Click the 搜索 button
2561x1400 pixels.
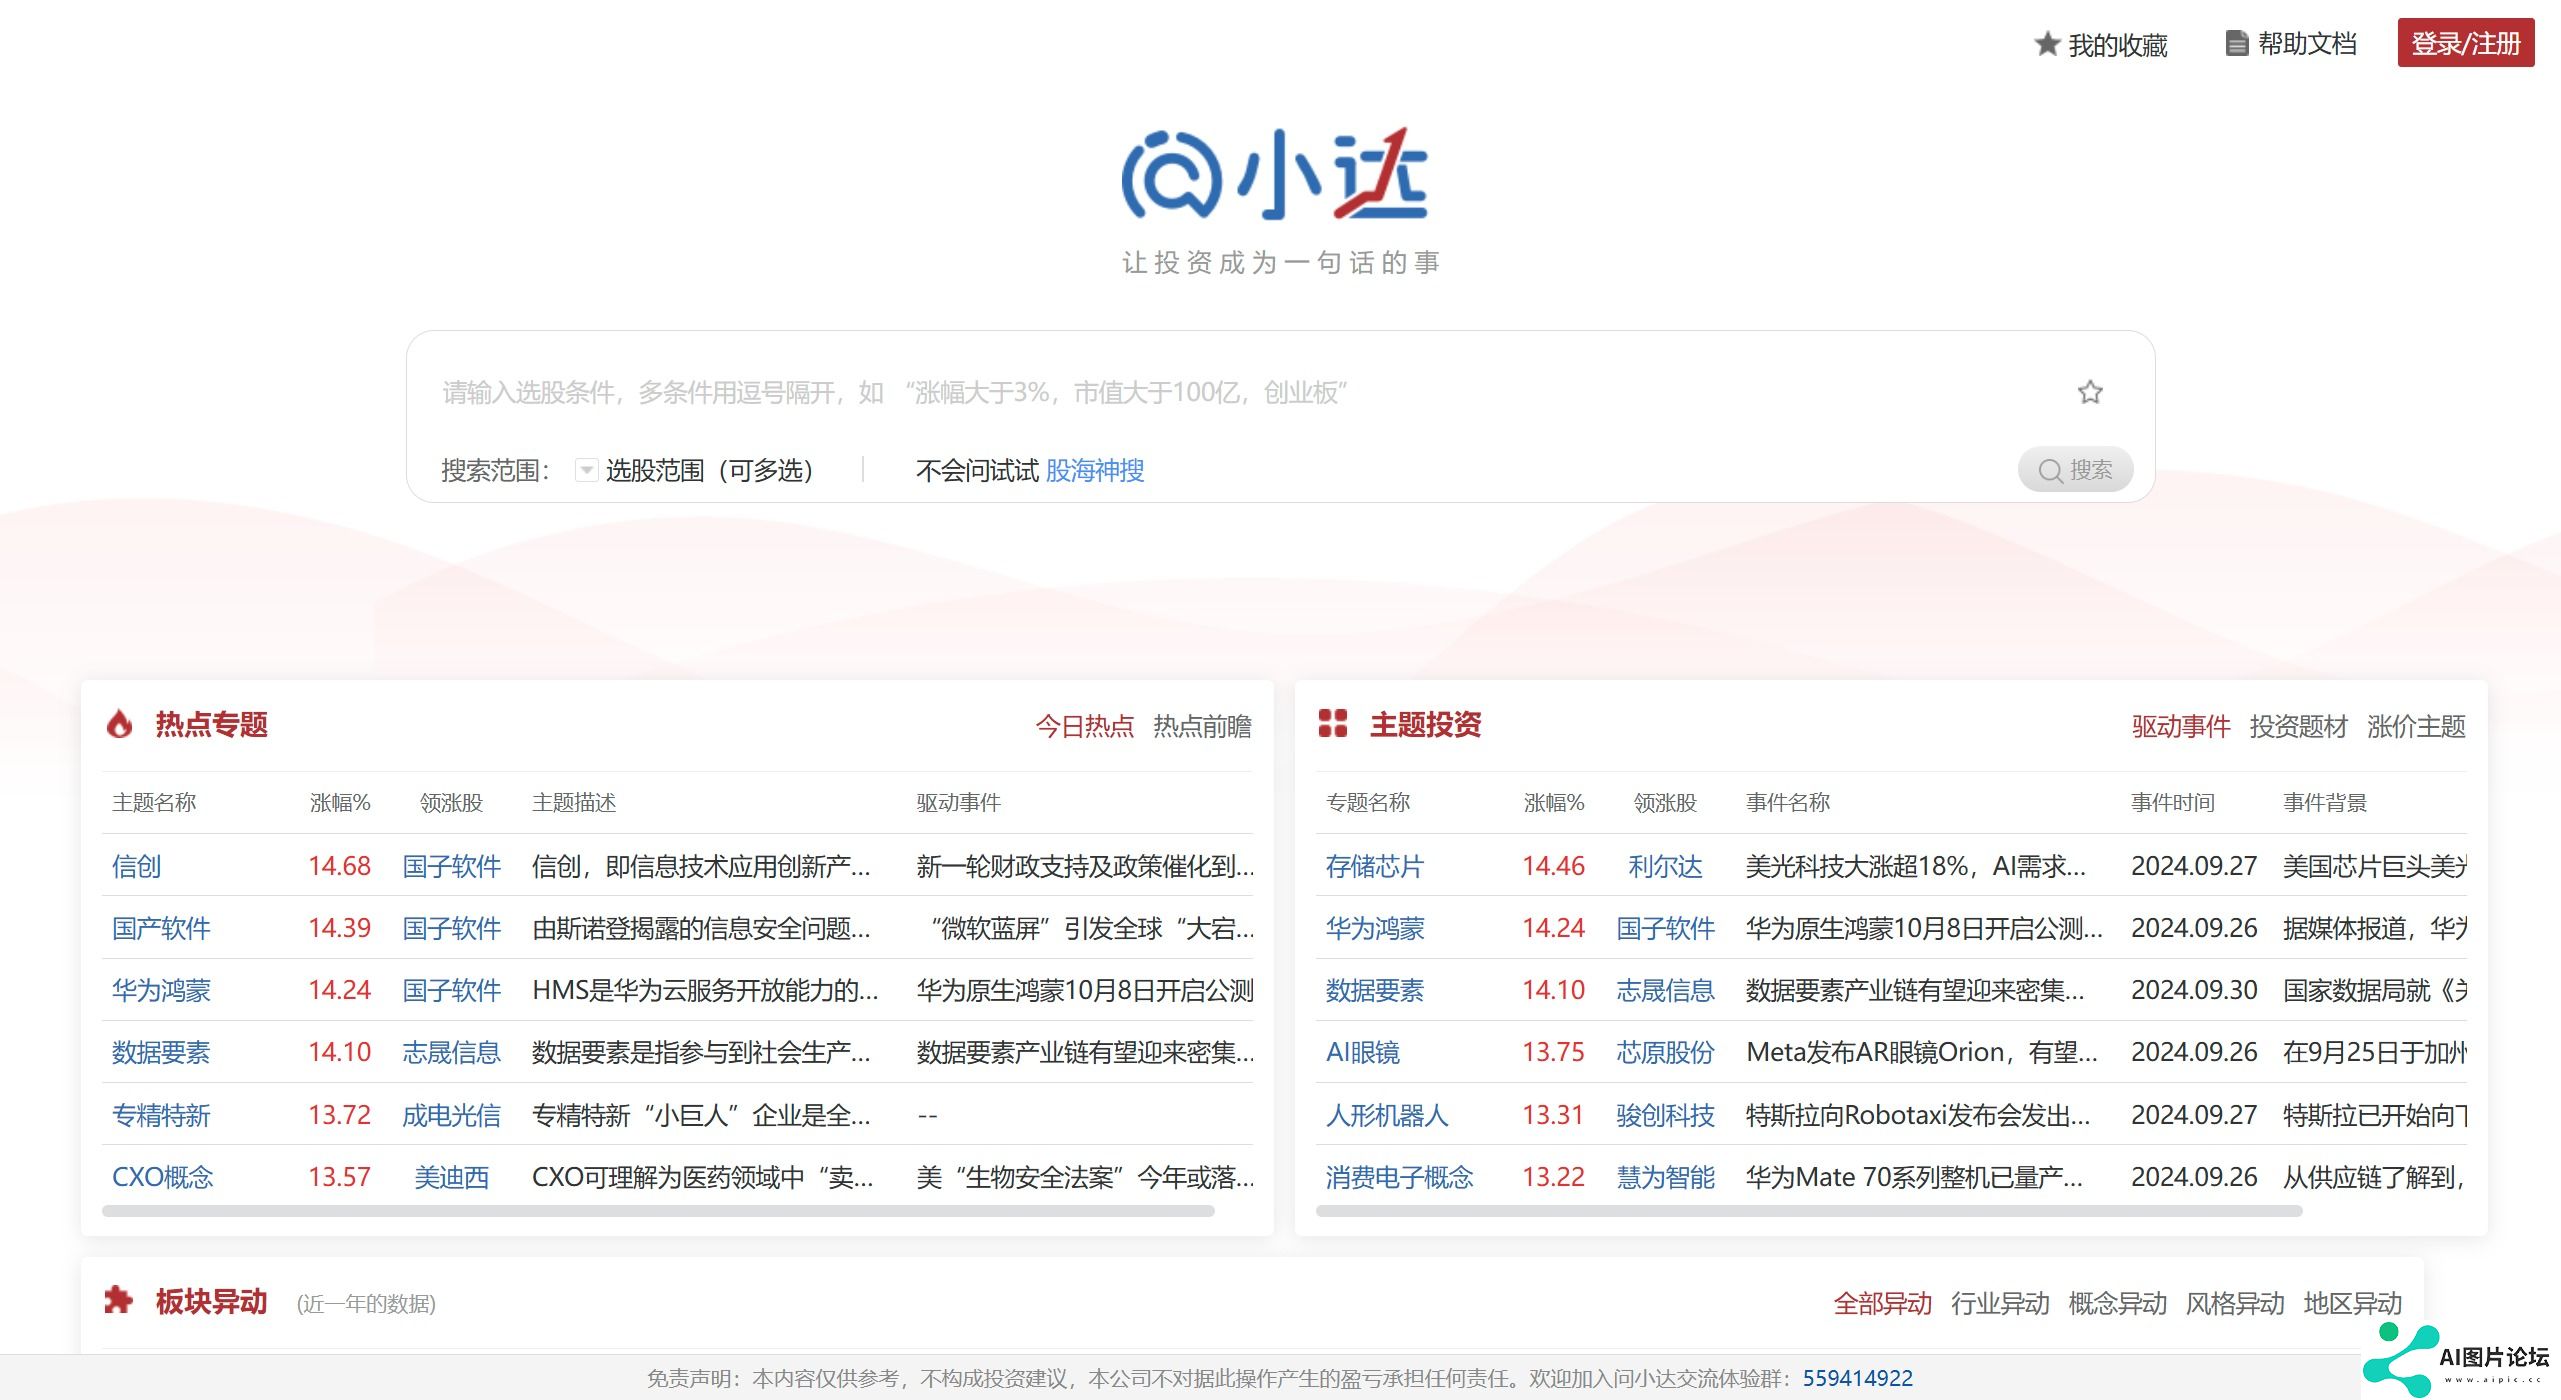pos(2075,470)
